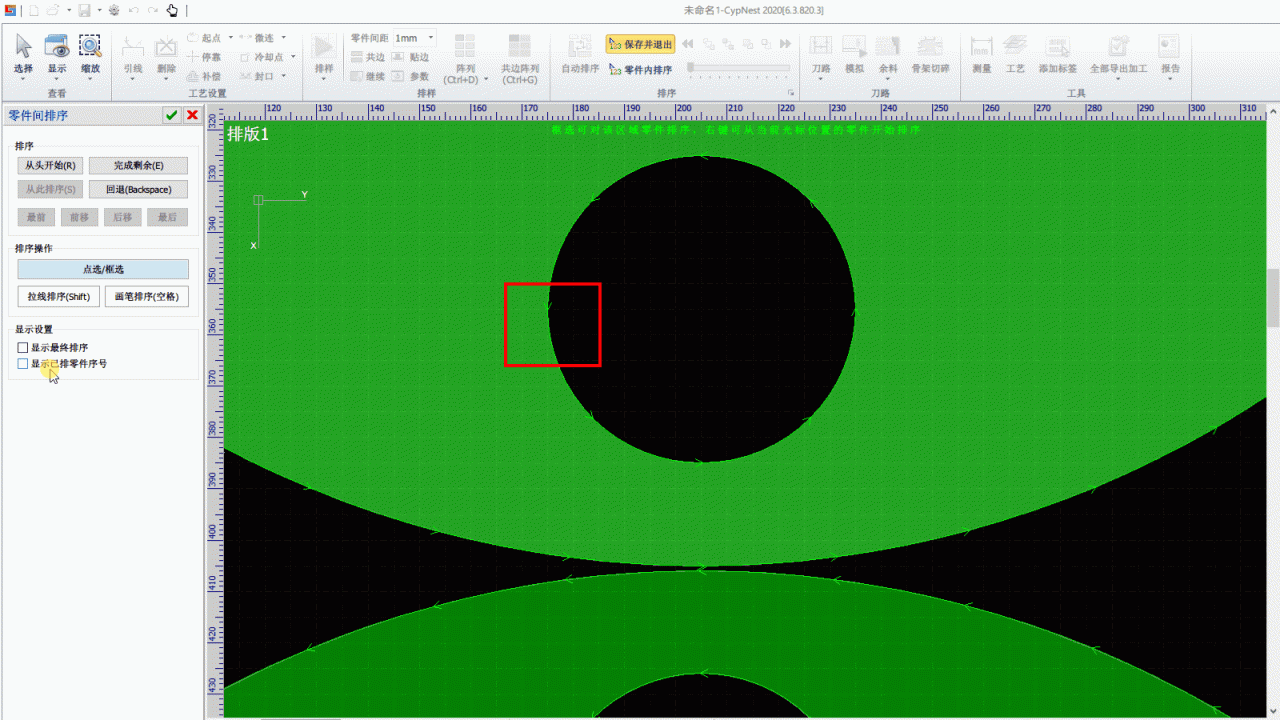This screenshot has height=720, width=1280.
Task: Open the 排序 group dialog launcher
Action: point(792,93)
